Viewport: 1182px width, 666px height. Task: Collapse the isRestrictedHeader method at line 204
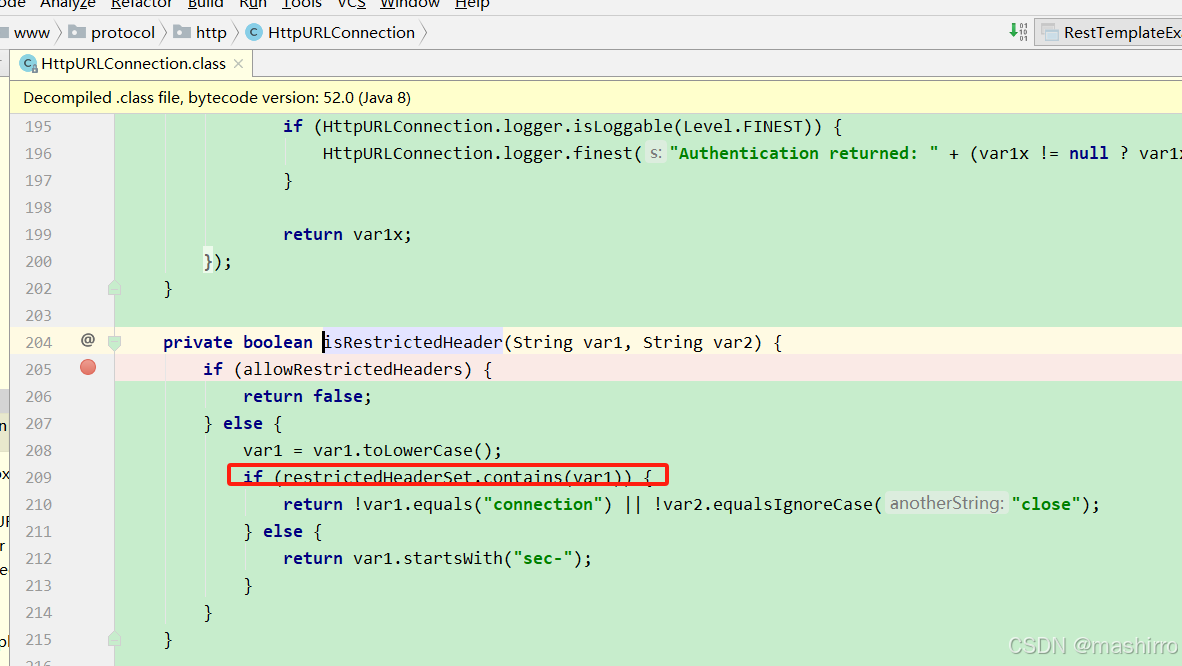(115, 342)
